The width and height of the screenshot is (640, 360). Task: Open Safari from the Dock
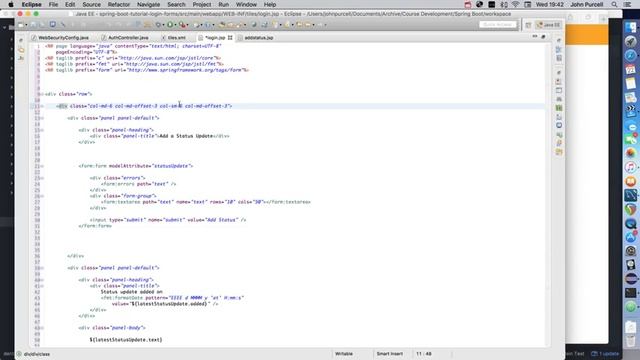(x=631, y=55)
